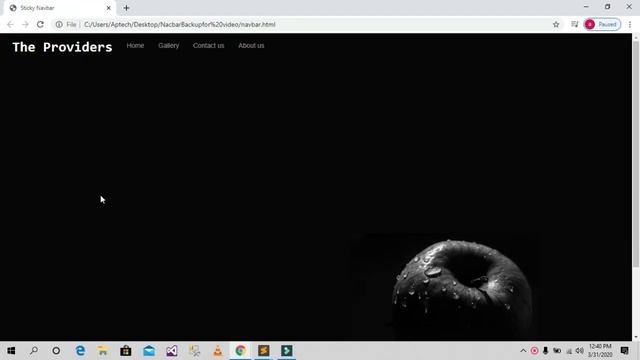The image size is (640, 360).
Task: Open network status tray icon
Action: click(569, 351)
